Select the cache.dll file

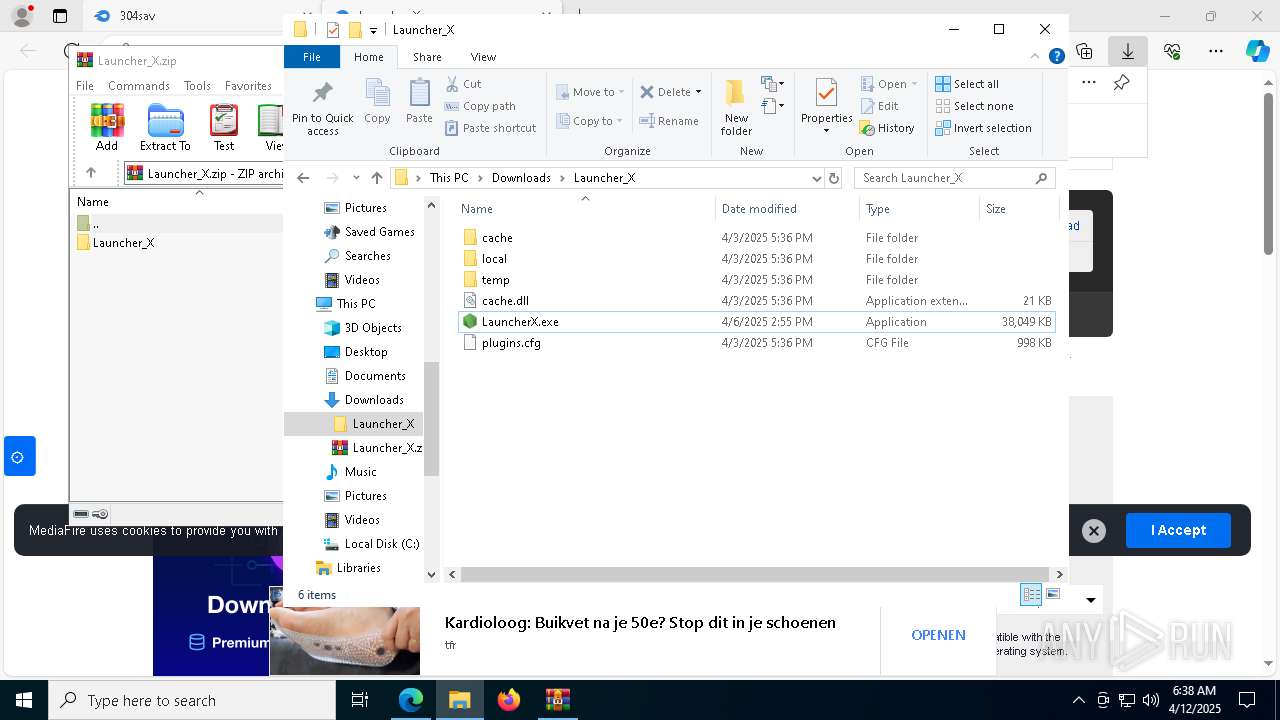tap(757, 301)
